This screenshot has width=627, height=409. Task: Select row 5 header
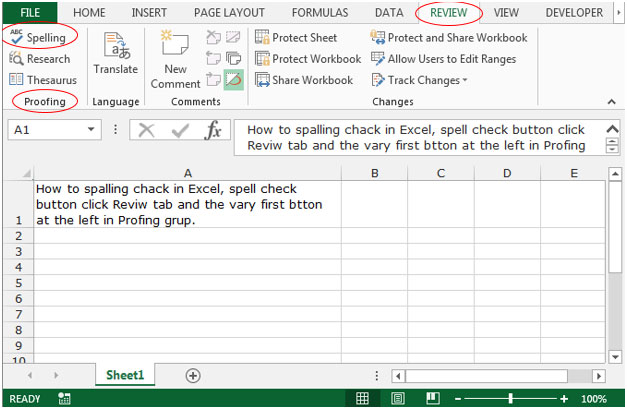(18, 283)
